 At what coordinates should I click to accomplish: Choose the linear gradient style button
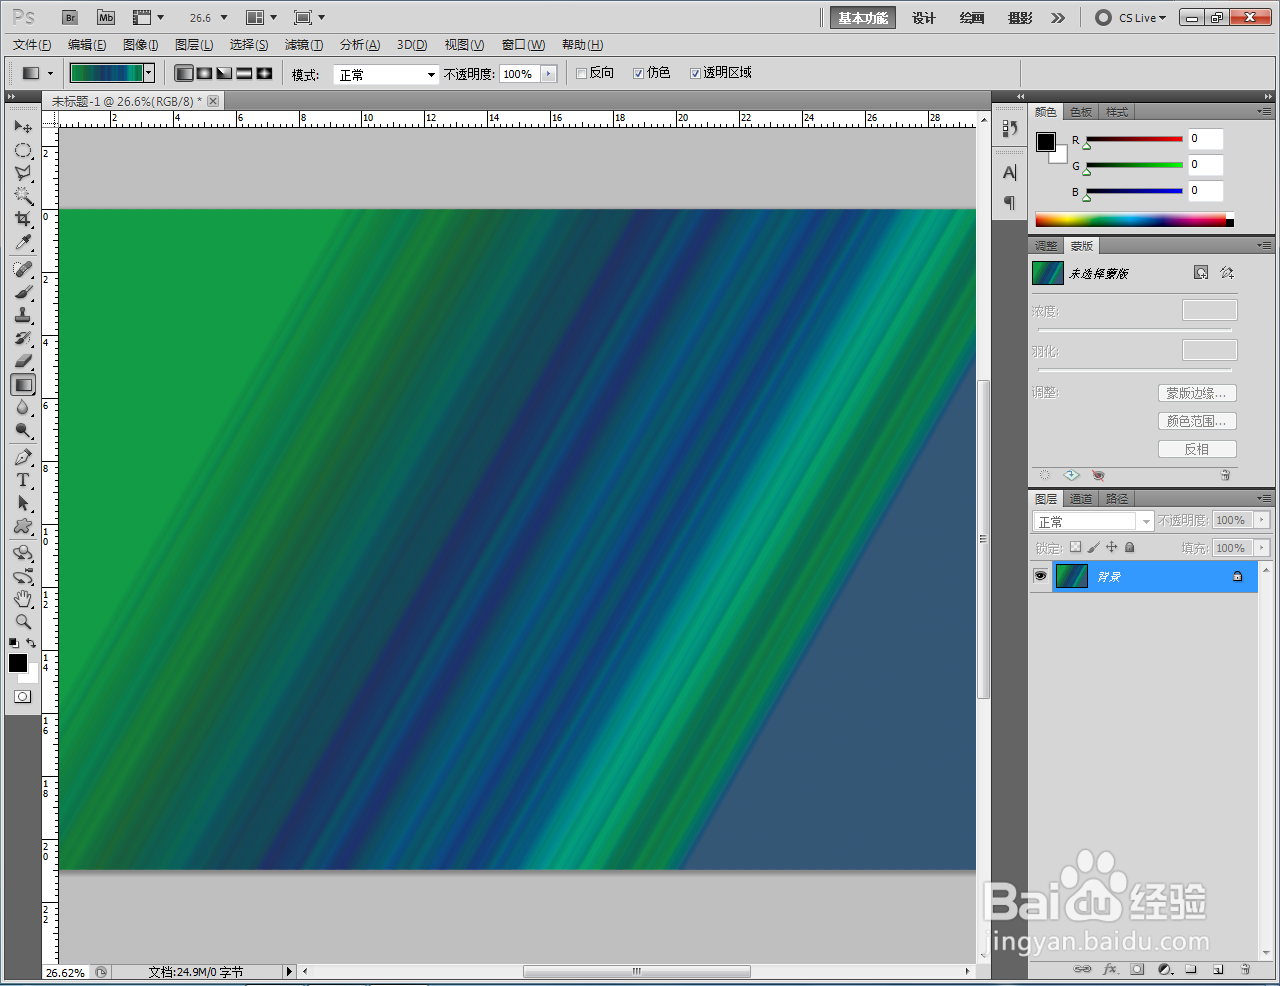[x=184, y=73]
